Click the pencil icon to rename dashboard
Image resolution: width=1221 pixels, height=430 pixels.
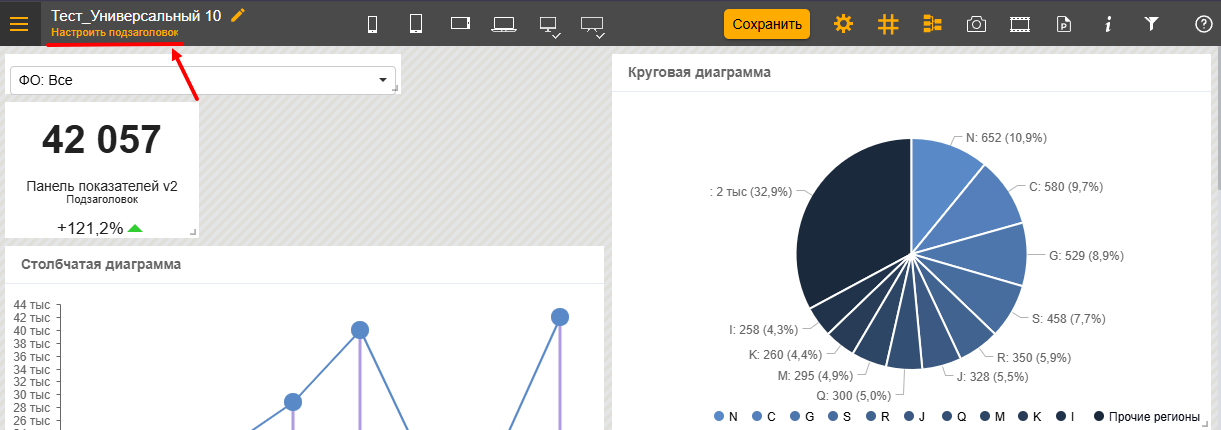pyautogui.click(x=237, y=15)
